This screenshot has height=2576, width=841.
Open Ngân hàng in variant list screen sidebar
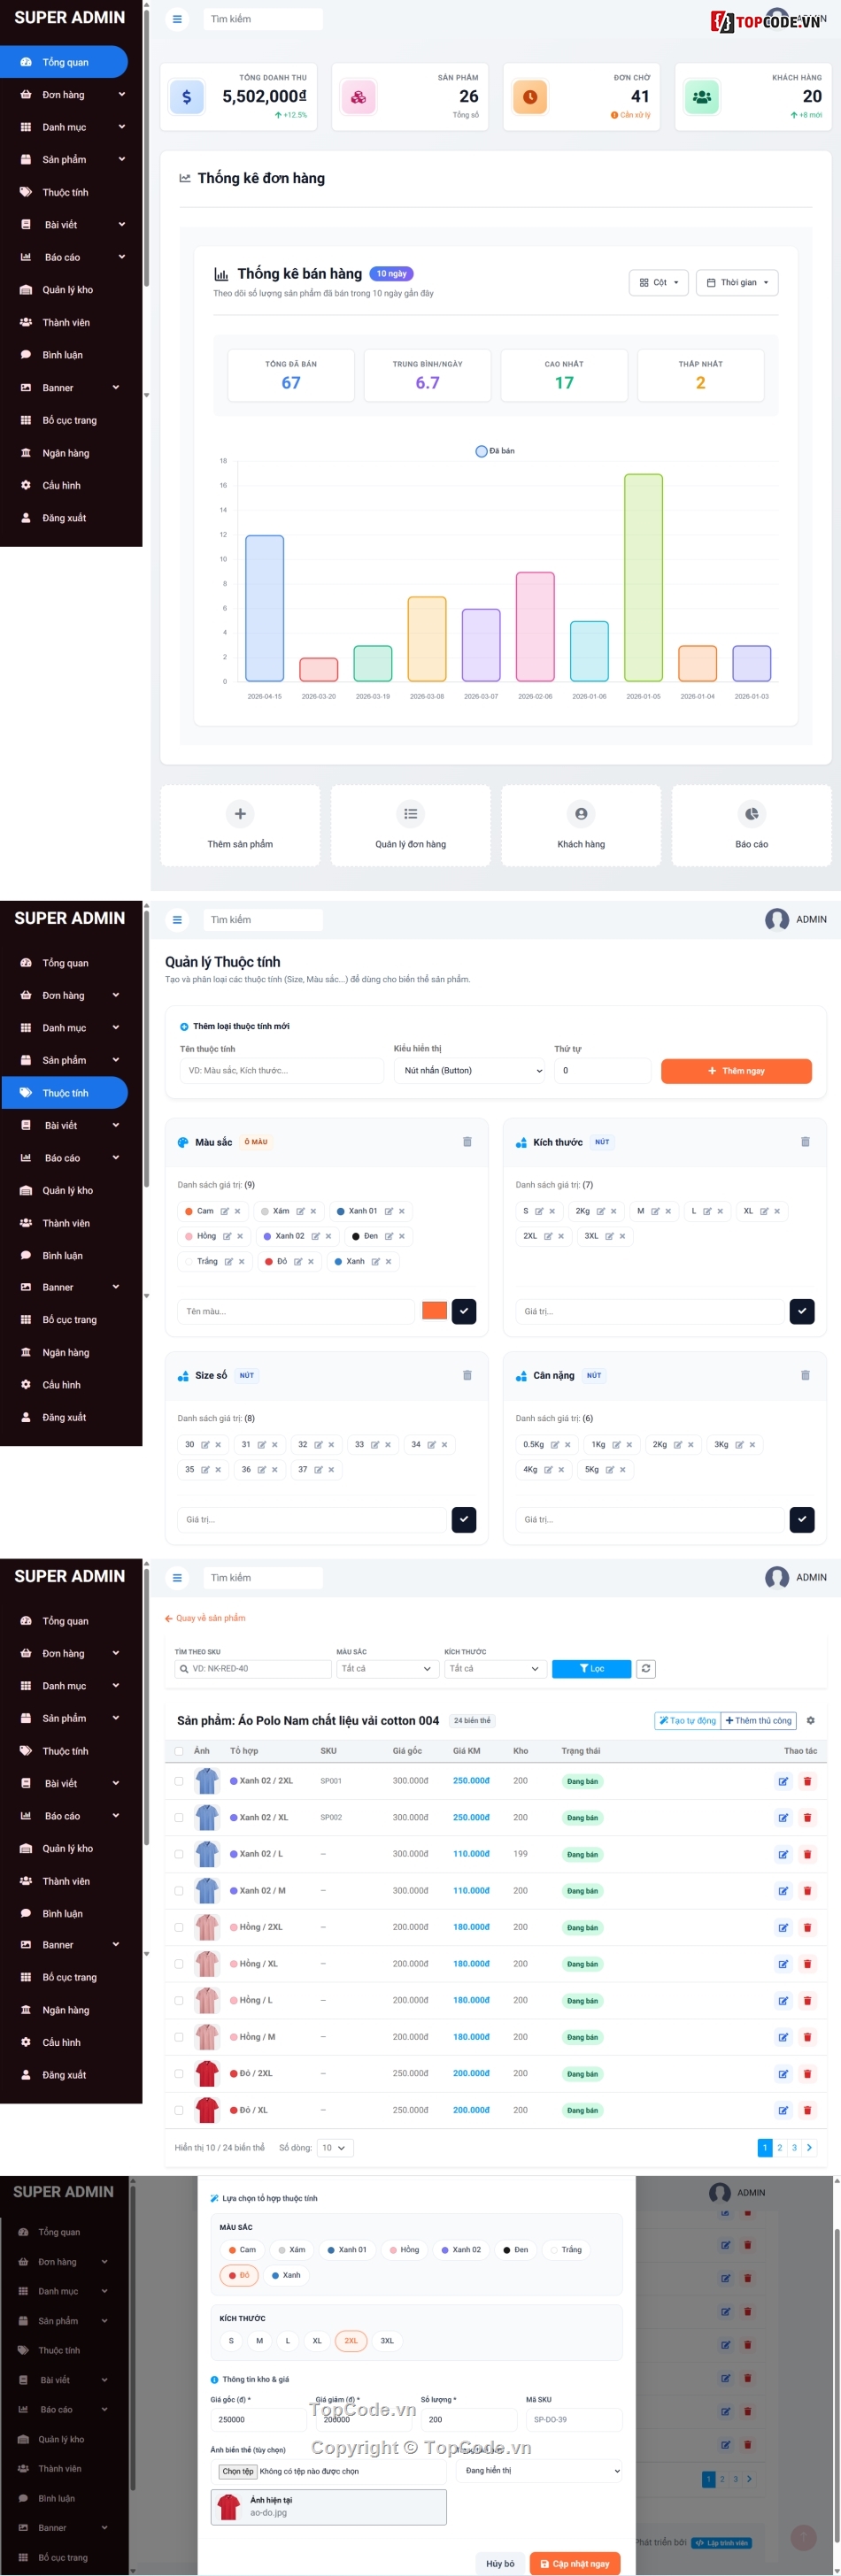coord(66,2009)
